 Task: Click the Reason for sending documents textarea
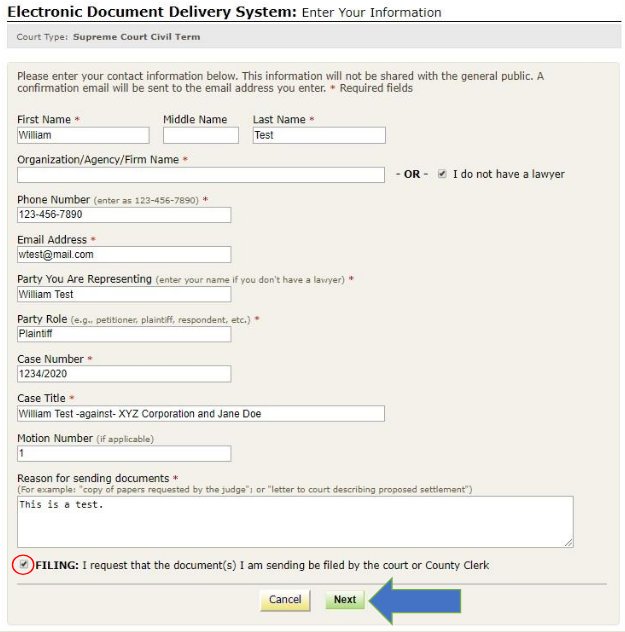295,521
